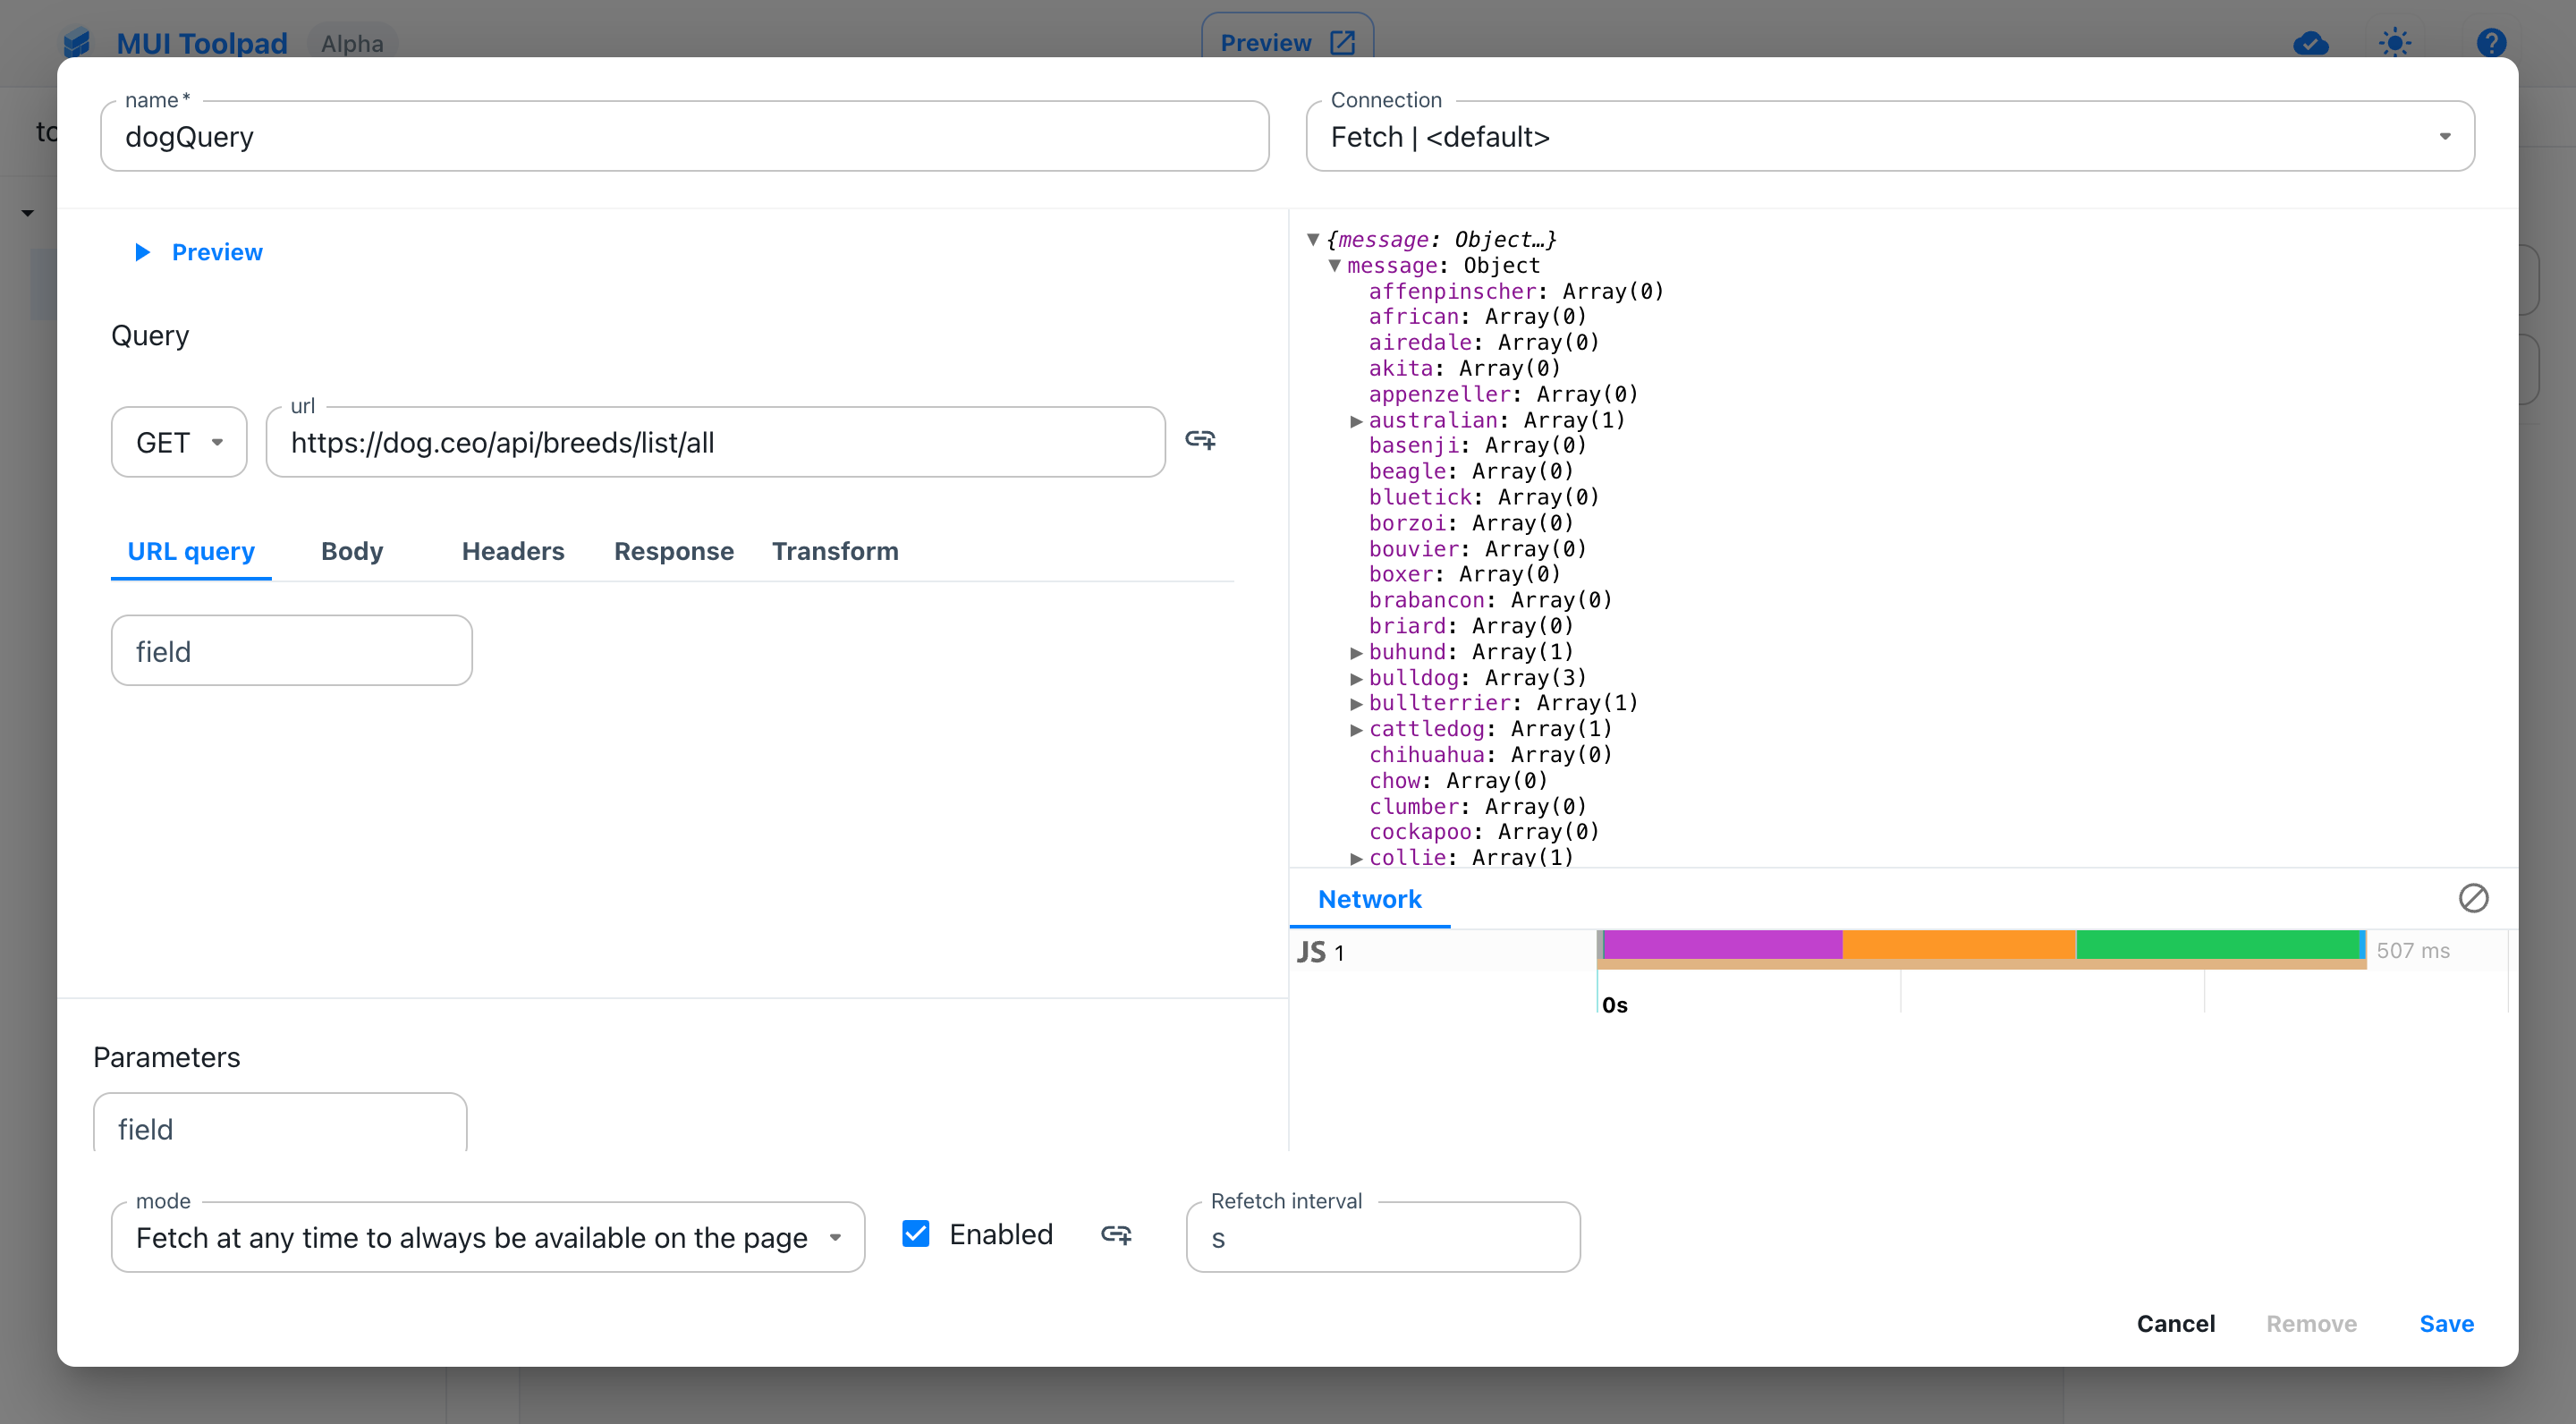Focus the name input field dogQuery
Viewport: 2576px width, 1424px height.
(685, 136)
